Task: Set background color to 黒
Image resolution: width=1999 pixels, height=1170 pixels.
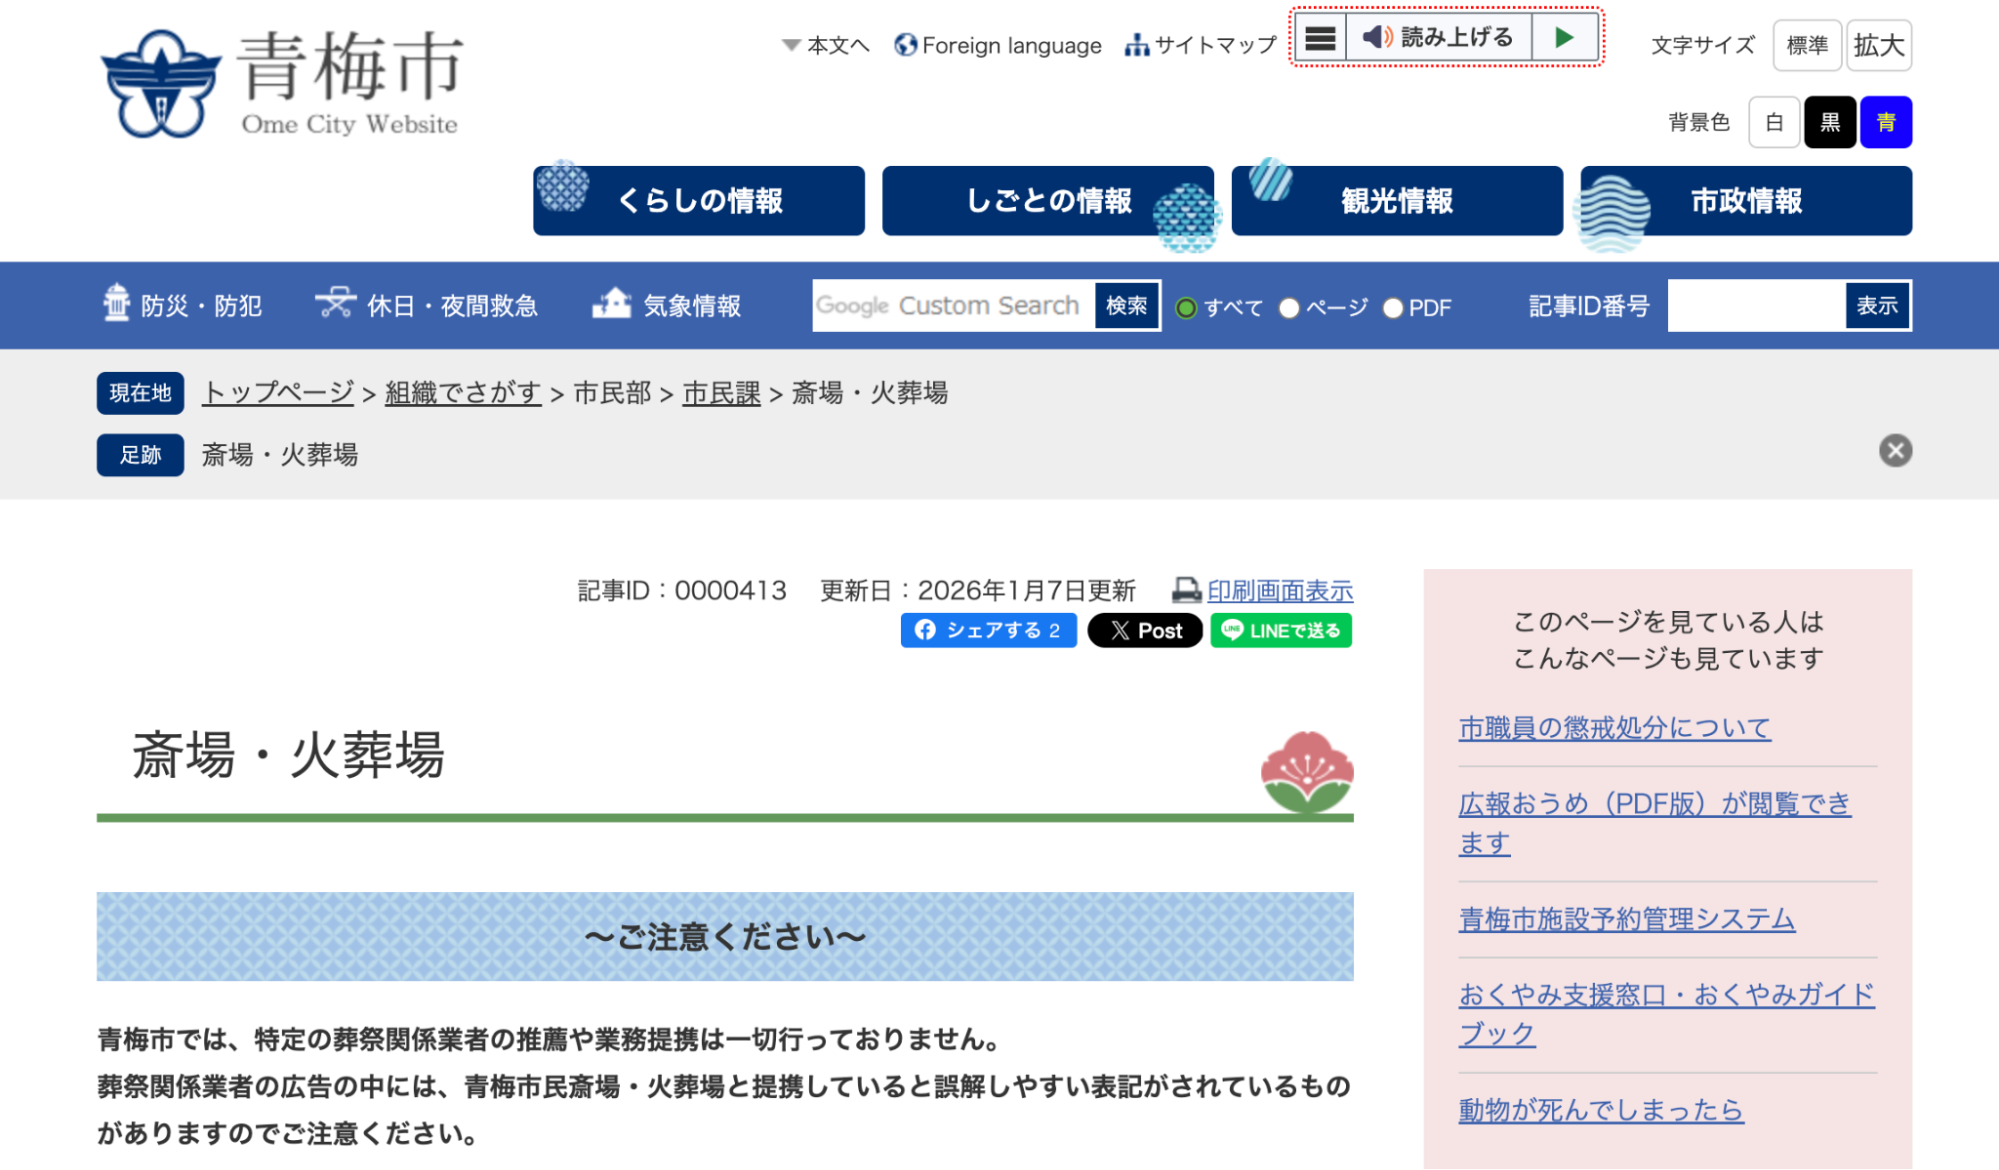Action: pos(1829,121)
